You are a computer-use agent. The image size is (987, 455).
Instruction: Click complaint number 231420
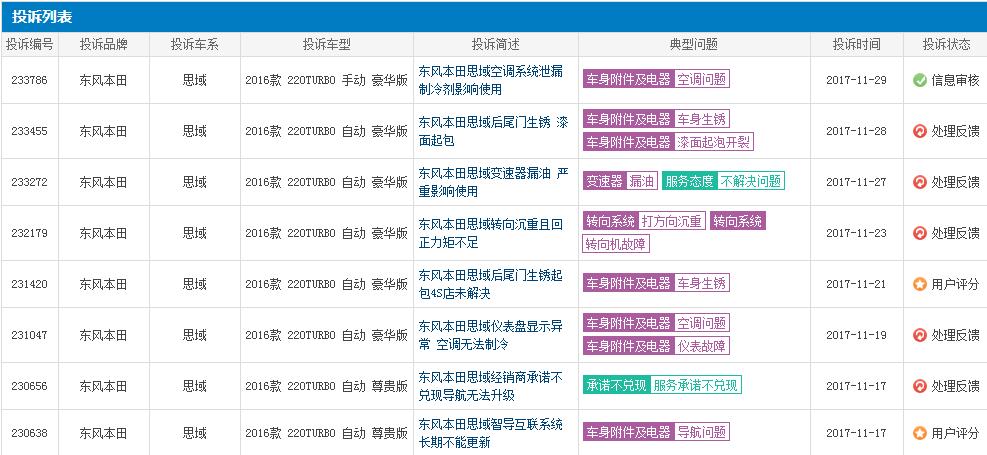point(30,284)
